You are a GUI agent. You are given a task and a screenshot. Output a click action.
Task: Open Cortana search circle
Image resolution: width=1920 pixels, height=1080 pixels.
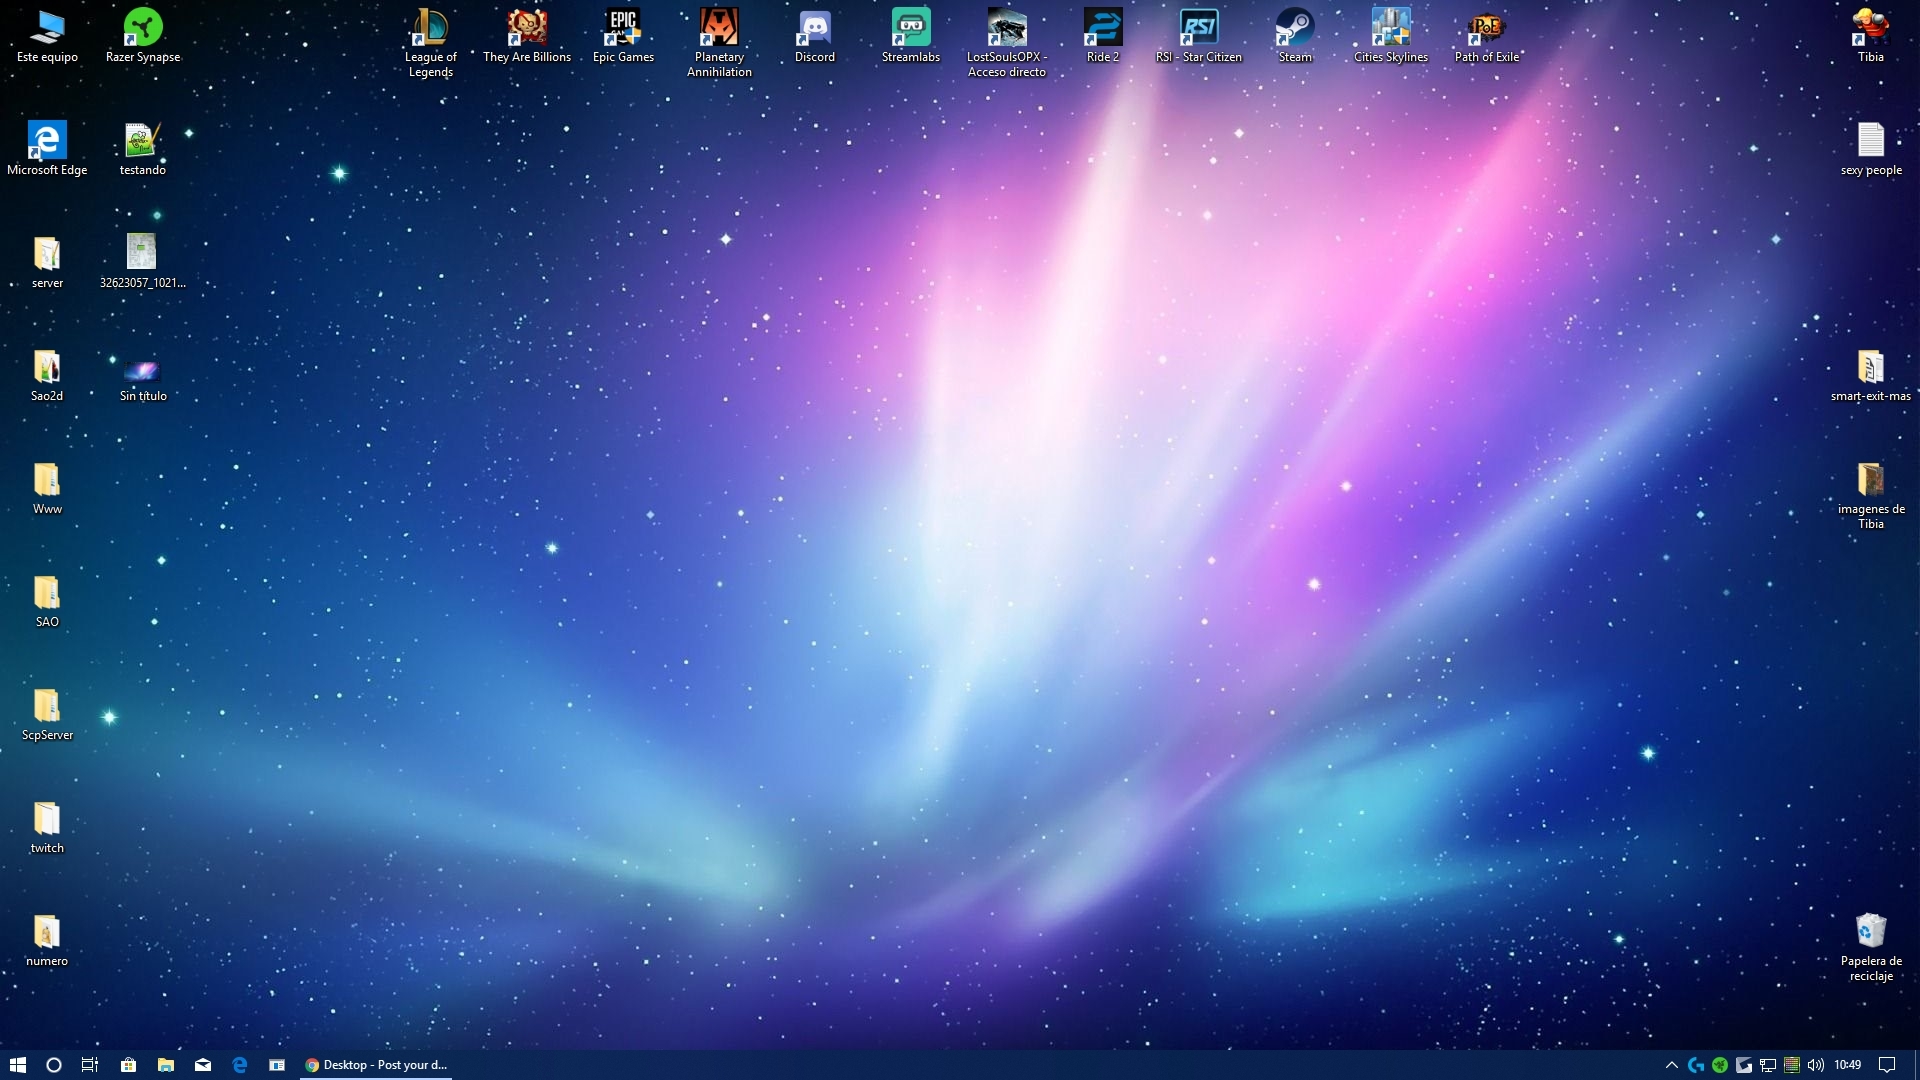[54, 1065]
